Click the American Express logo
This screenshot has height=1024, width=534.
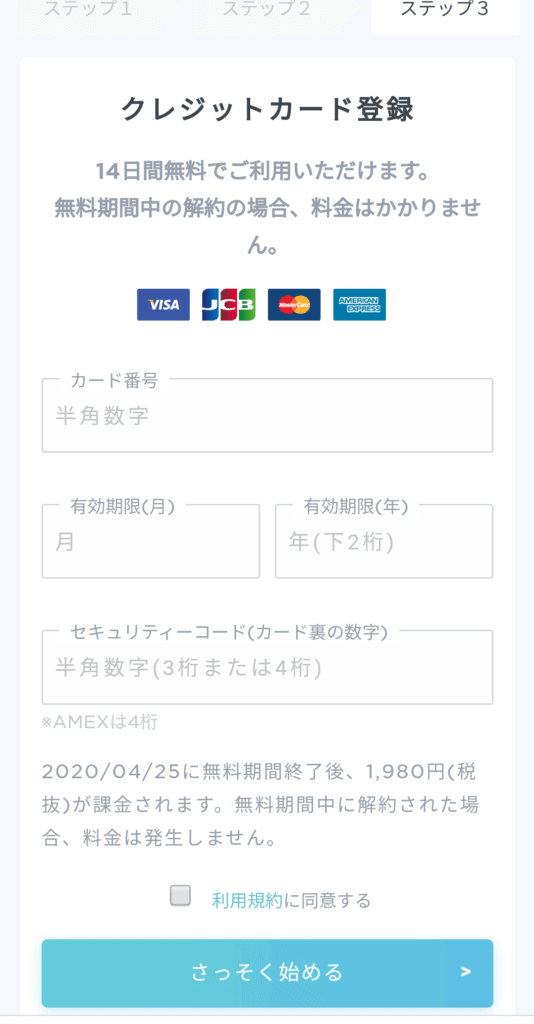coord(359,304)
